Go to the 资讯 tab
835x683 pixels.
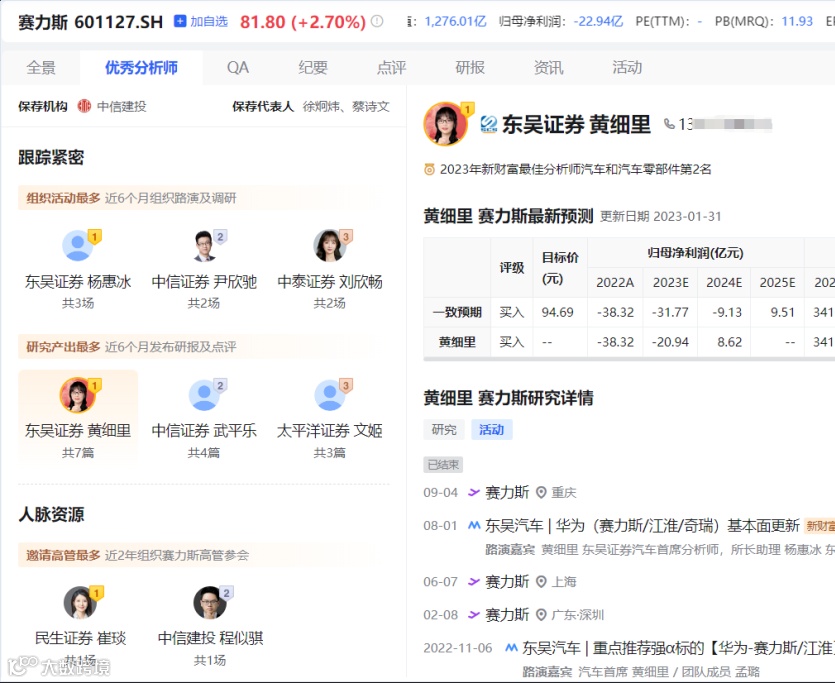[548, 68]
